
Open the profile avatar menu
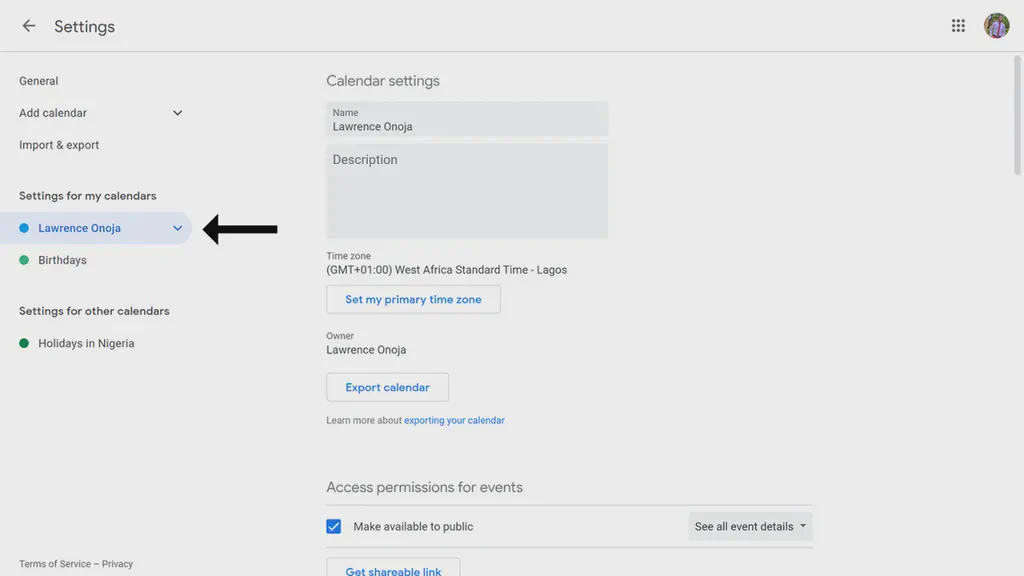(996, 25)
